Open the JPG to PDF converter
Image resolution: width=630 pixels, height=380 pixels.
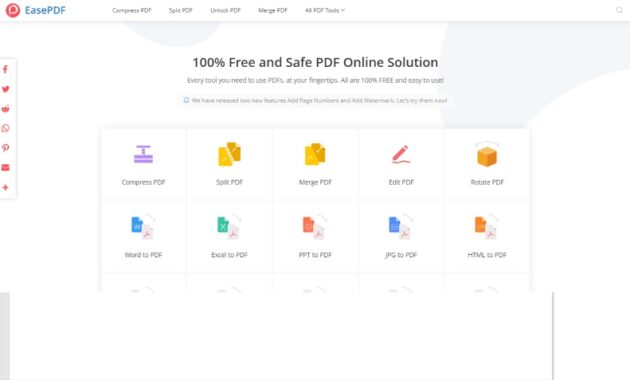(401, 237)
